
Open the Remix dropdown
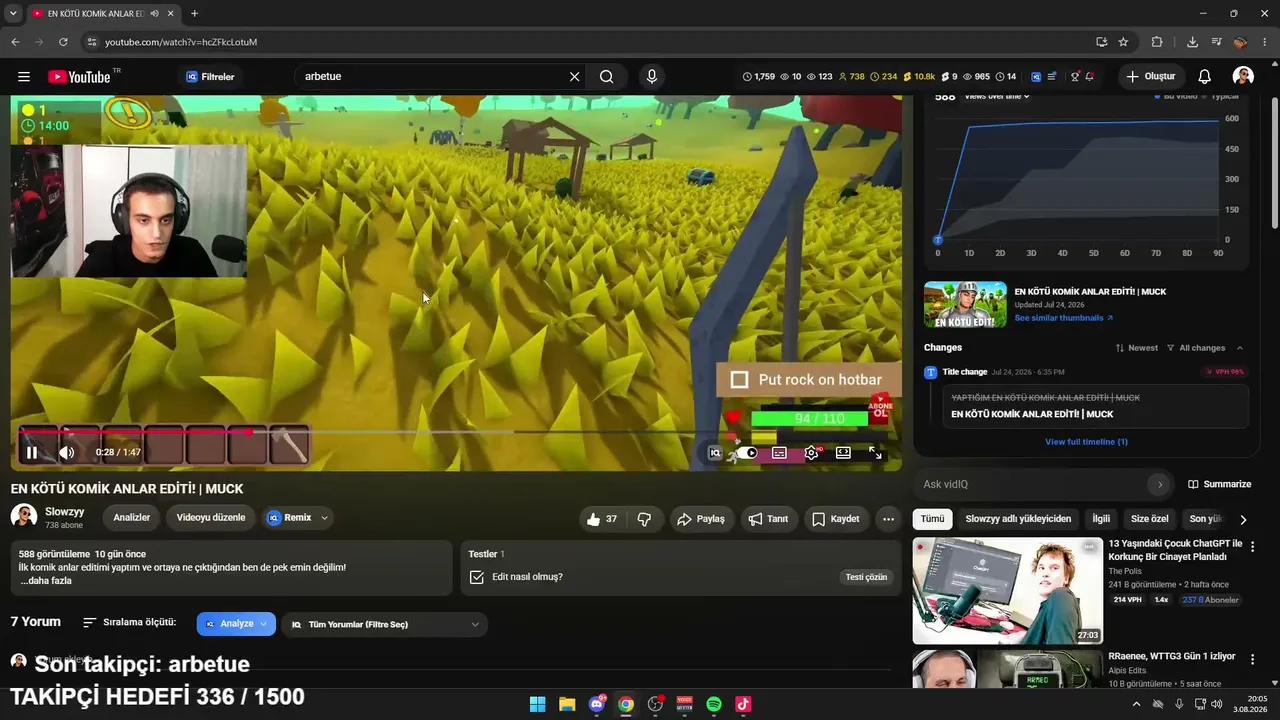(298, 518)
